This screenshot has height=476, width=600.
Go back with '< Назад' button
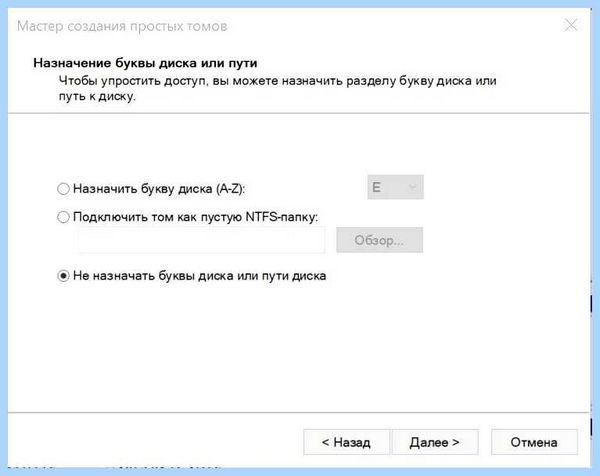(346, 442)
